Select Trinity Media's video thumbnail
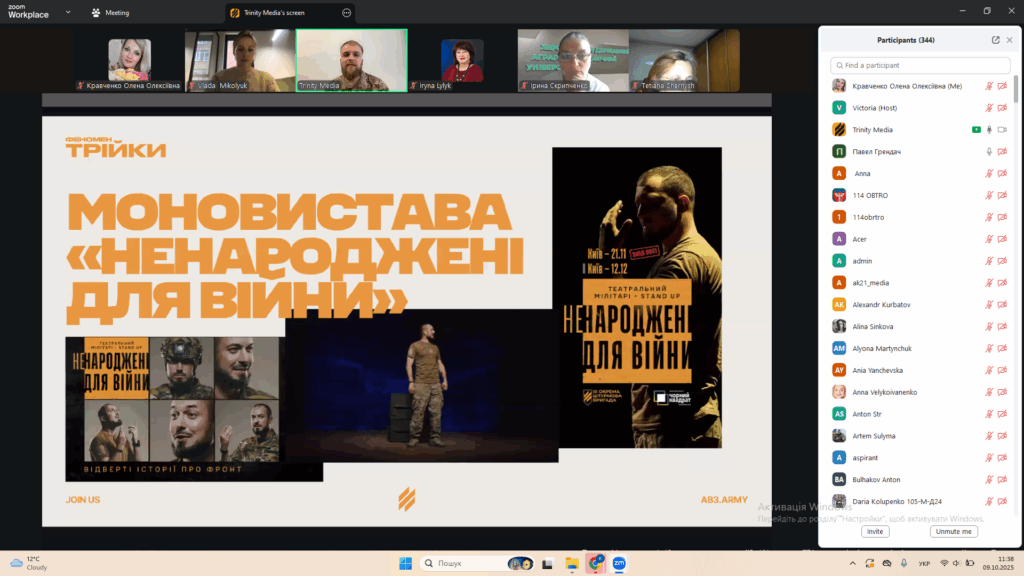Viewport: 1024px width, 576px height. pos(351,60)
